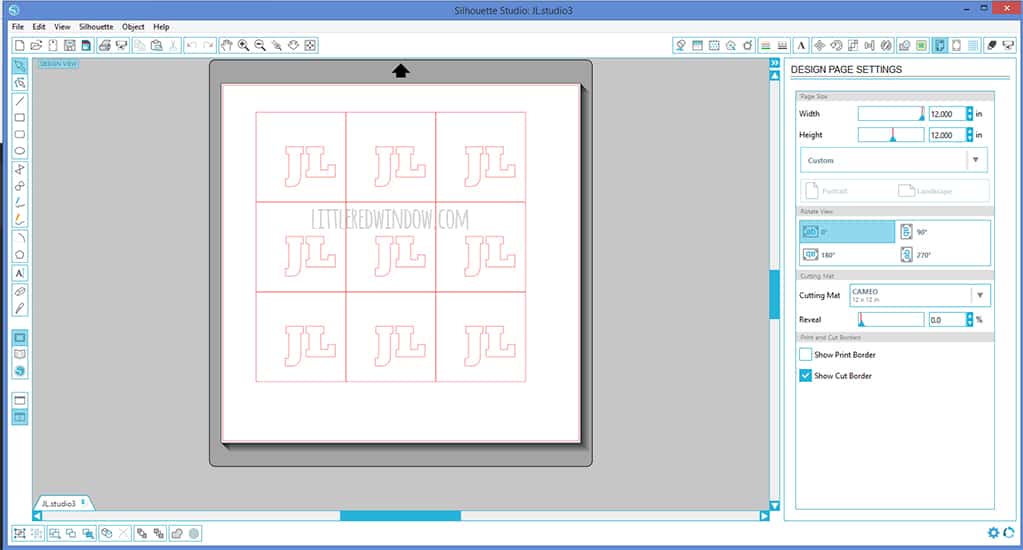Enable the Show Print Border checkbox

805,355
